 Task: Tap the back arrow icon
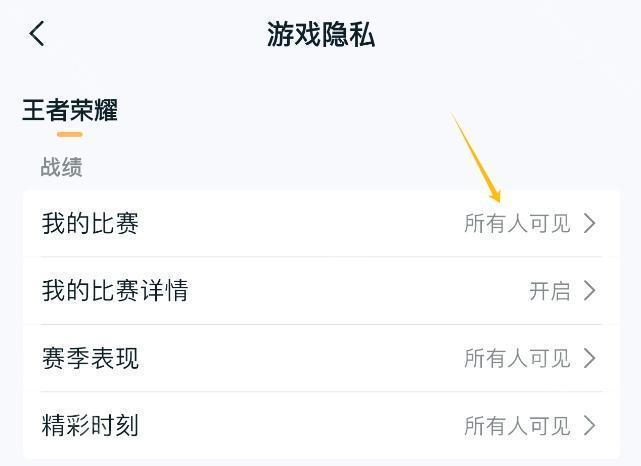click(x=38, y=34)
